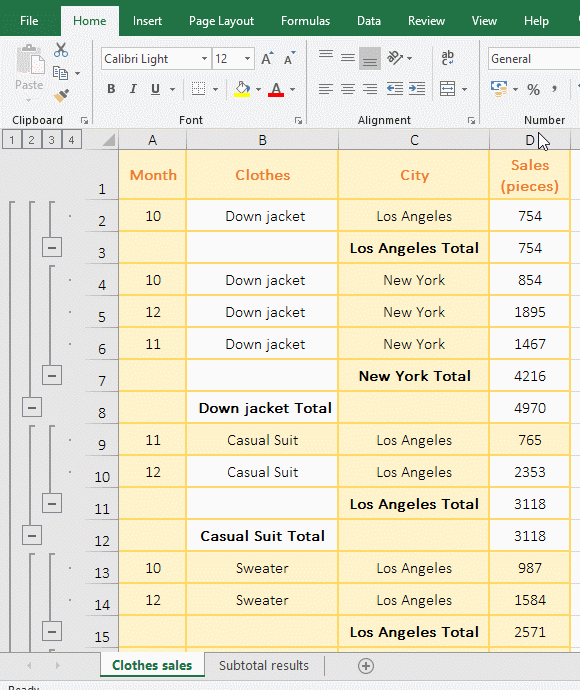
Task: Apply Percent Style format
Action: pos(533,89)
